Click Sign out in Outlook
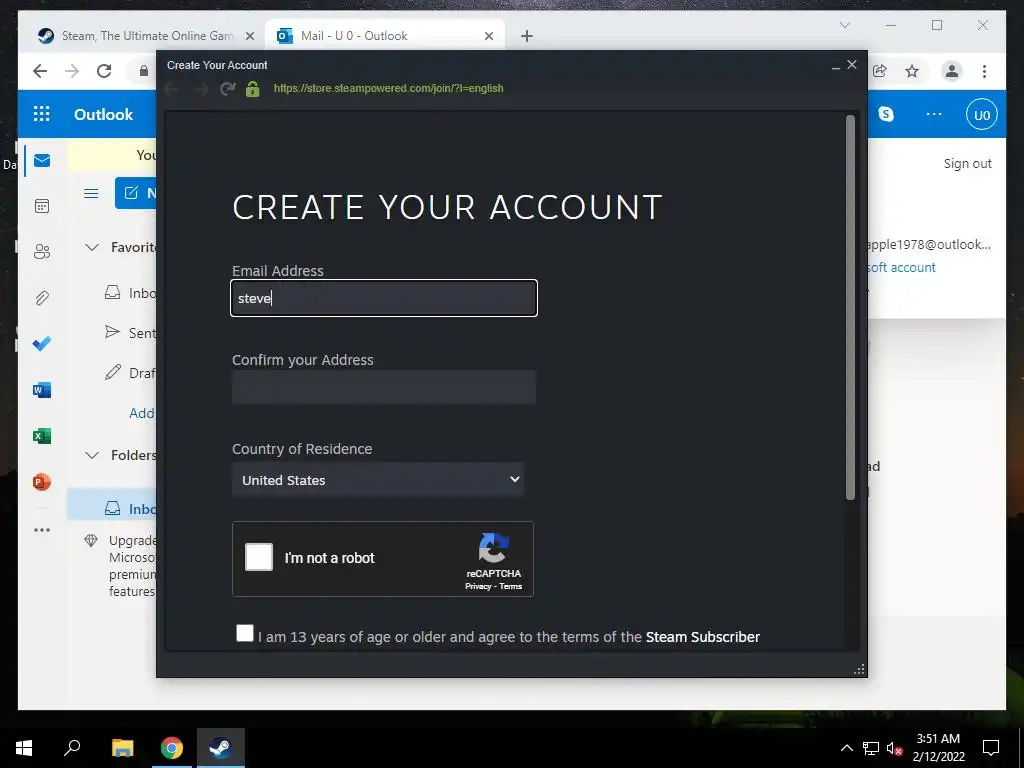This screenshot has height=768, width=1024. (x=967, y=163)
